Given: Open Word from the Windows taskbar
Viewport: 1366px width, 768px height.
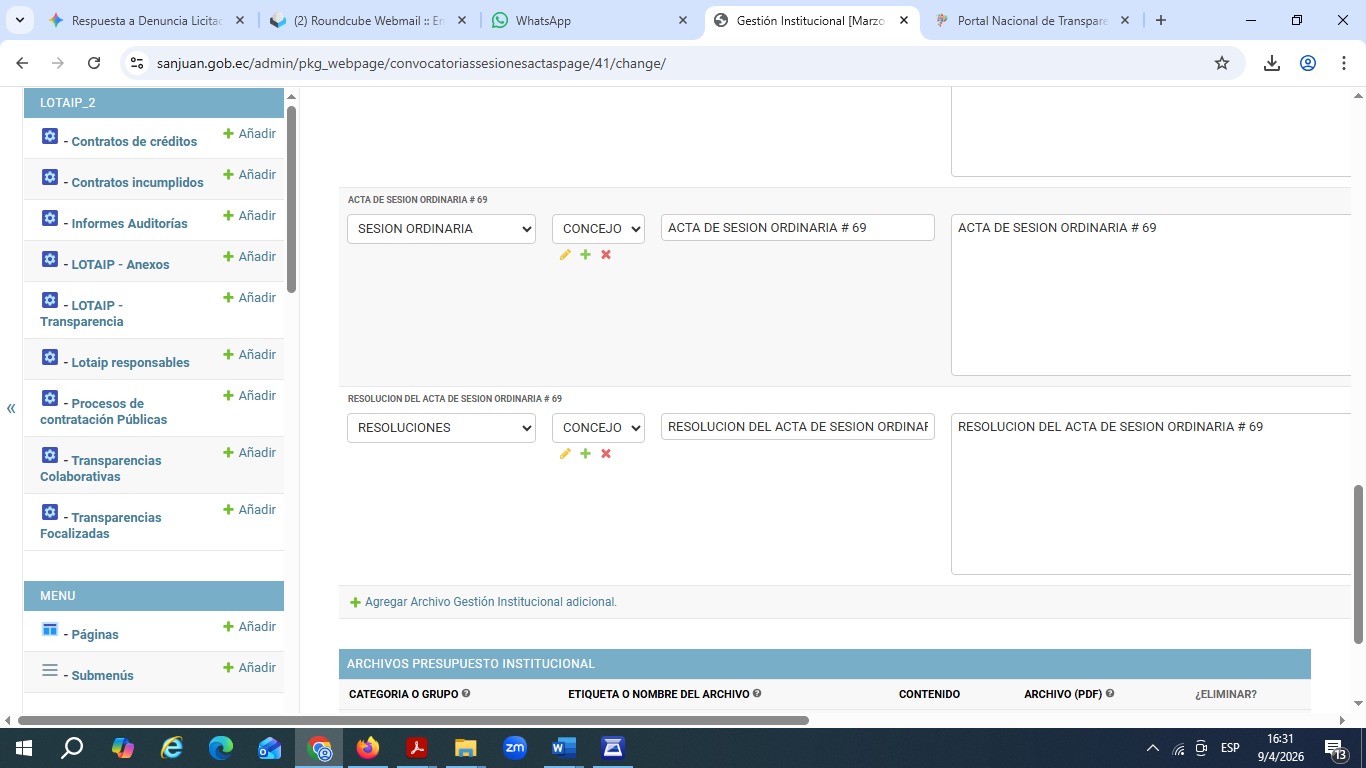Looking at the screenshot, I should (x=564, y=748).
